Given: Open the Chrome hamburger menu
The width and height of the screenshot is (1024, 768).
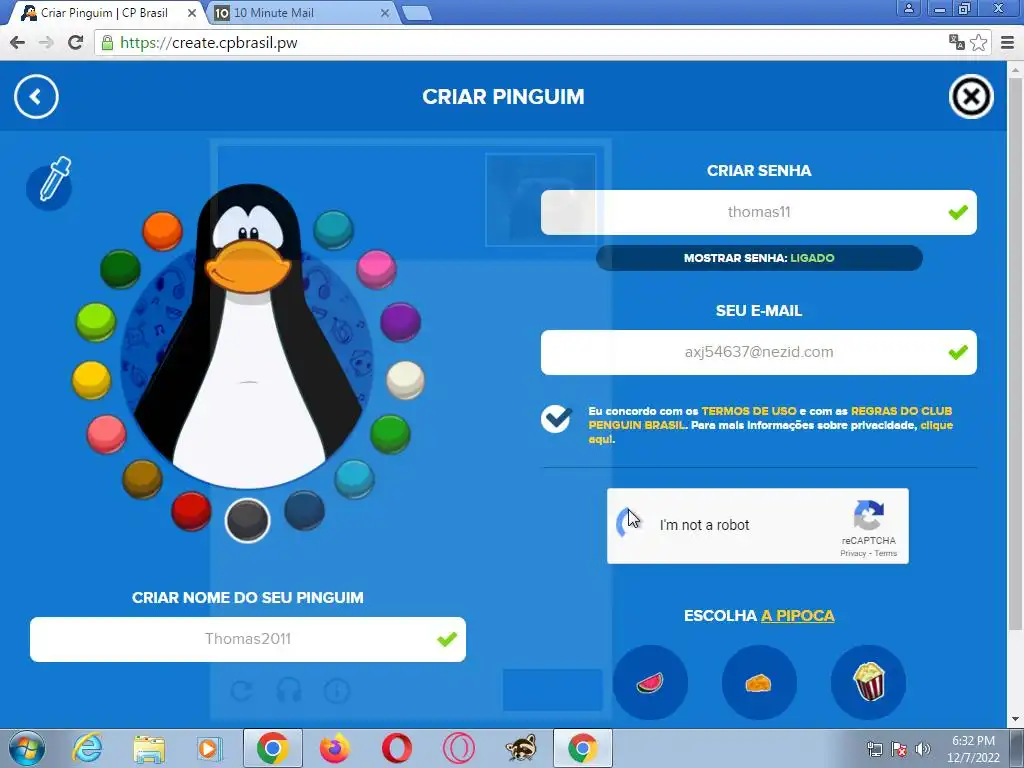Looking at the screenshot, I should pyautogui.click(x=1007, y=42).
